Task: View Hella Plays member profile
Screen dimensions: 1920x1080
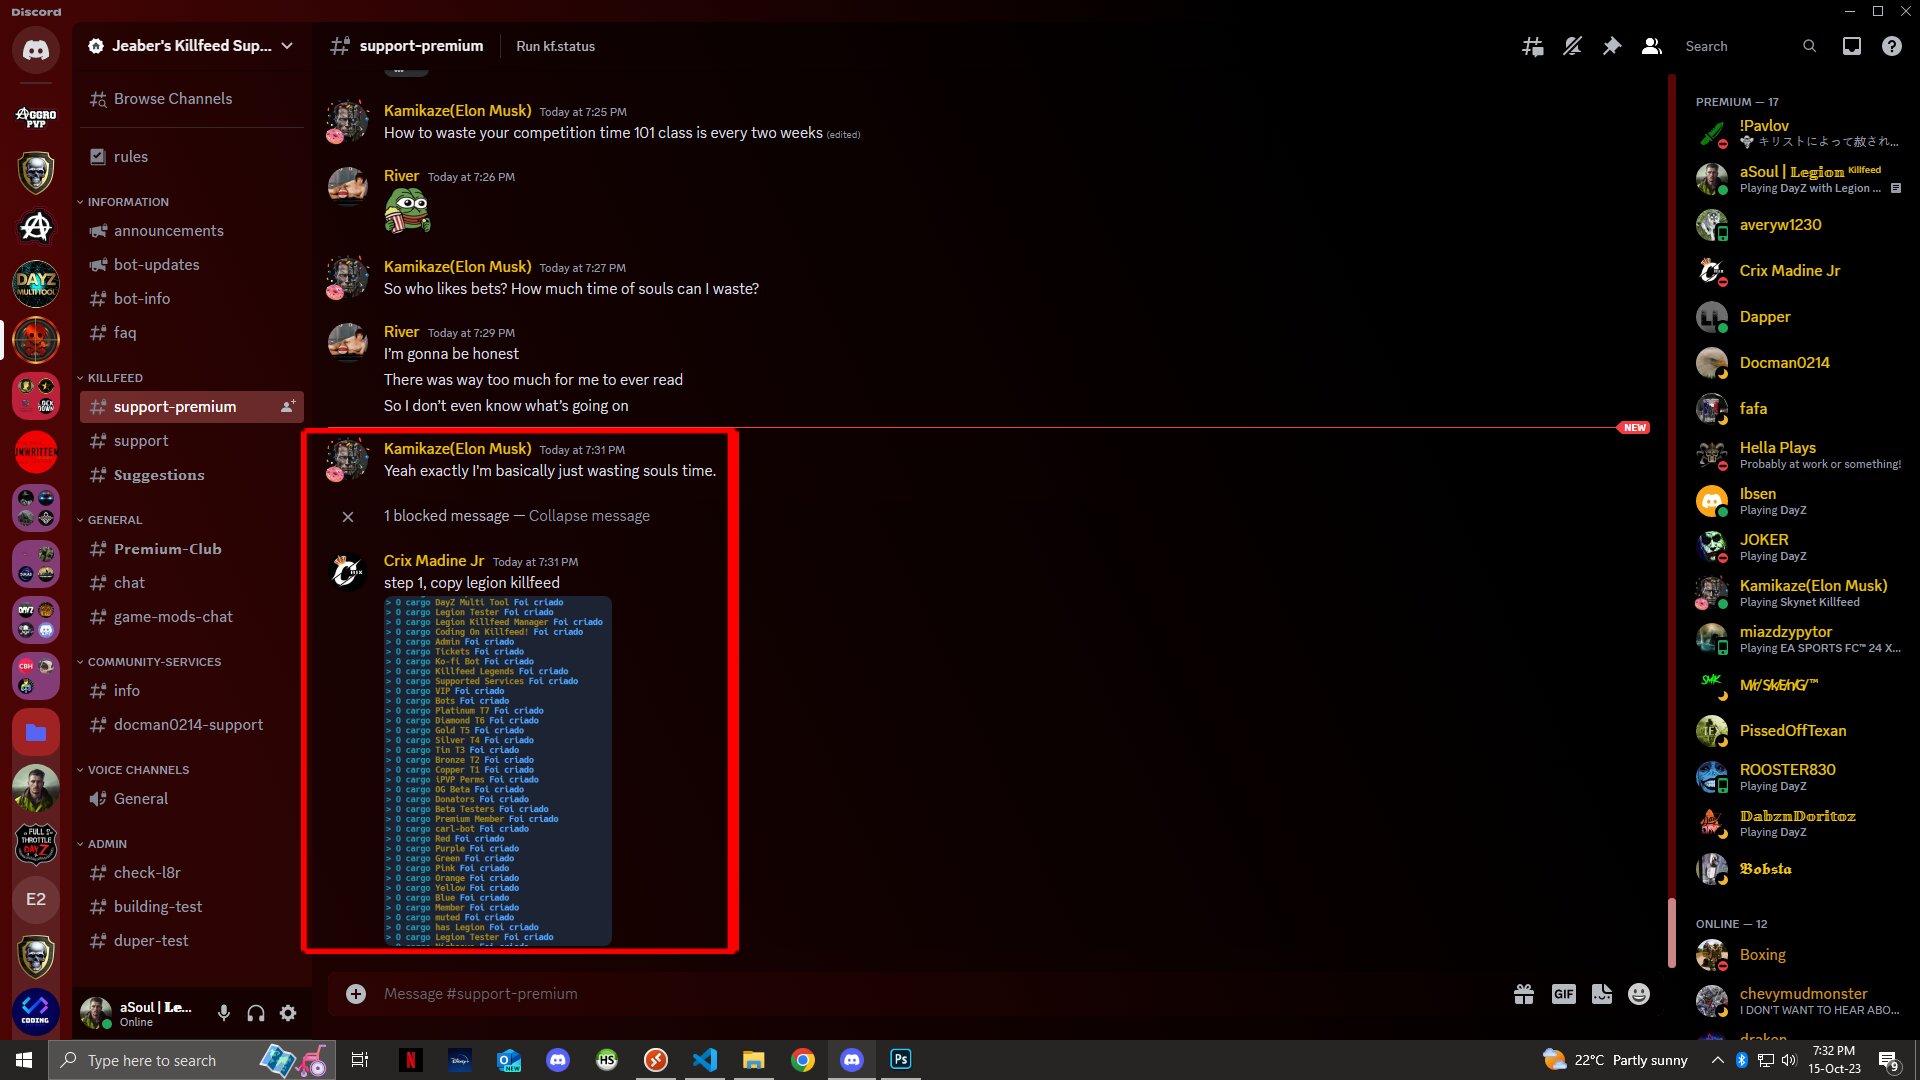Action: [1802, 455]
